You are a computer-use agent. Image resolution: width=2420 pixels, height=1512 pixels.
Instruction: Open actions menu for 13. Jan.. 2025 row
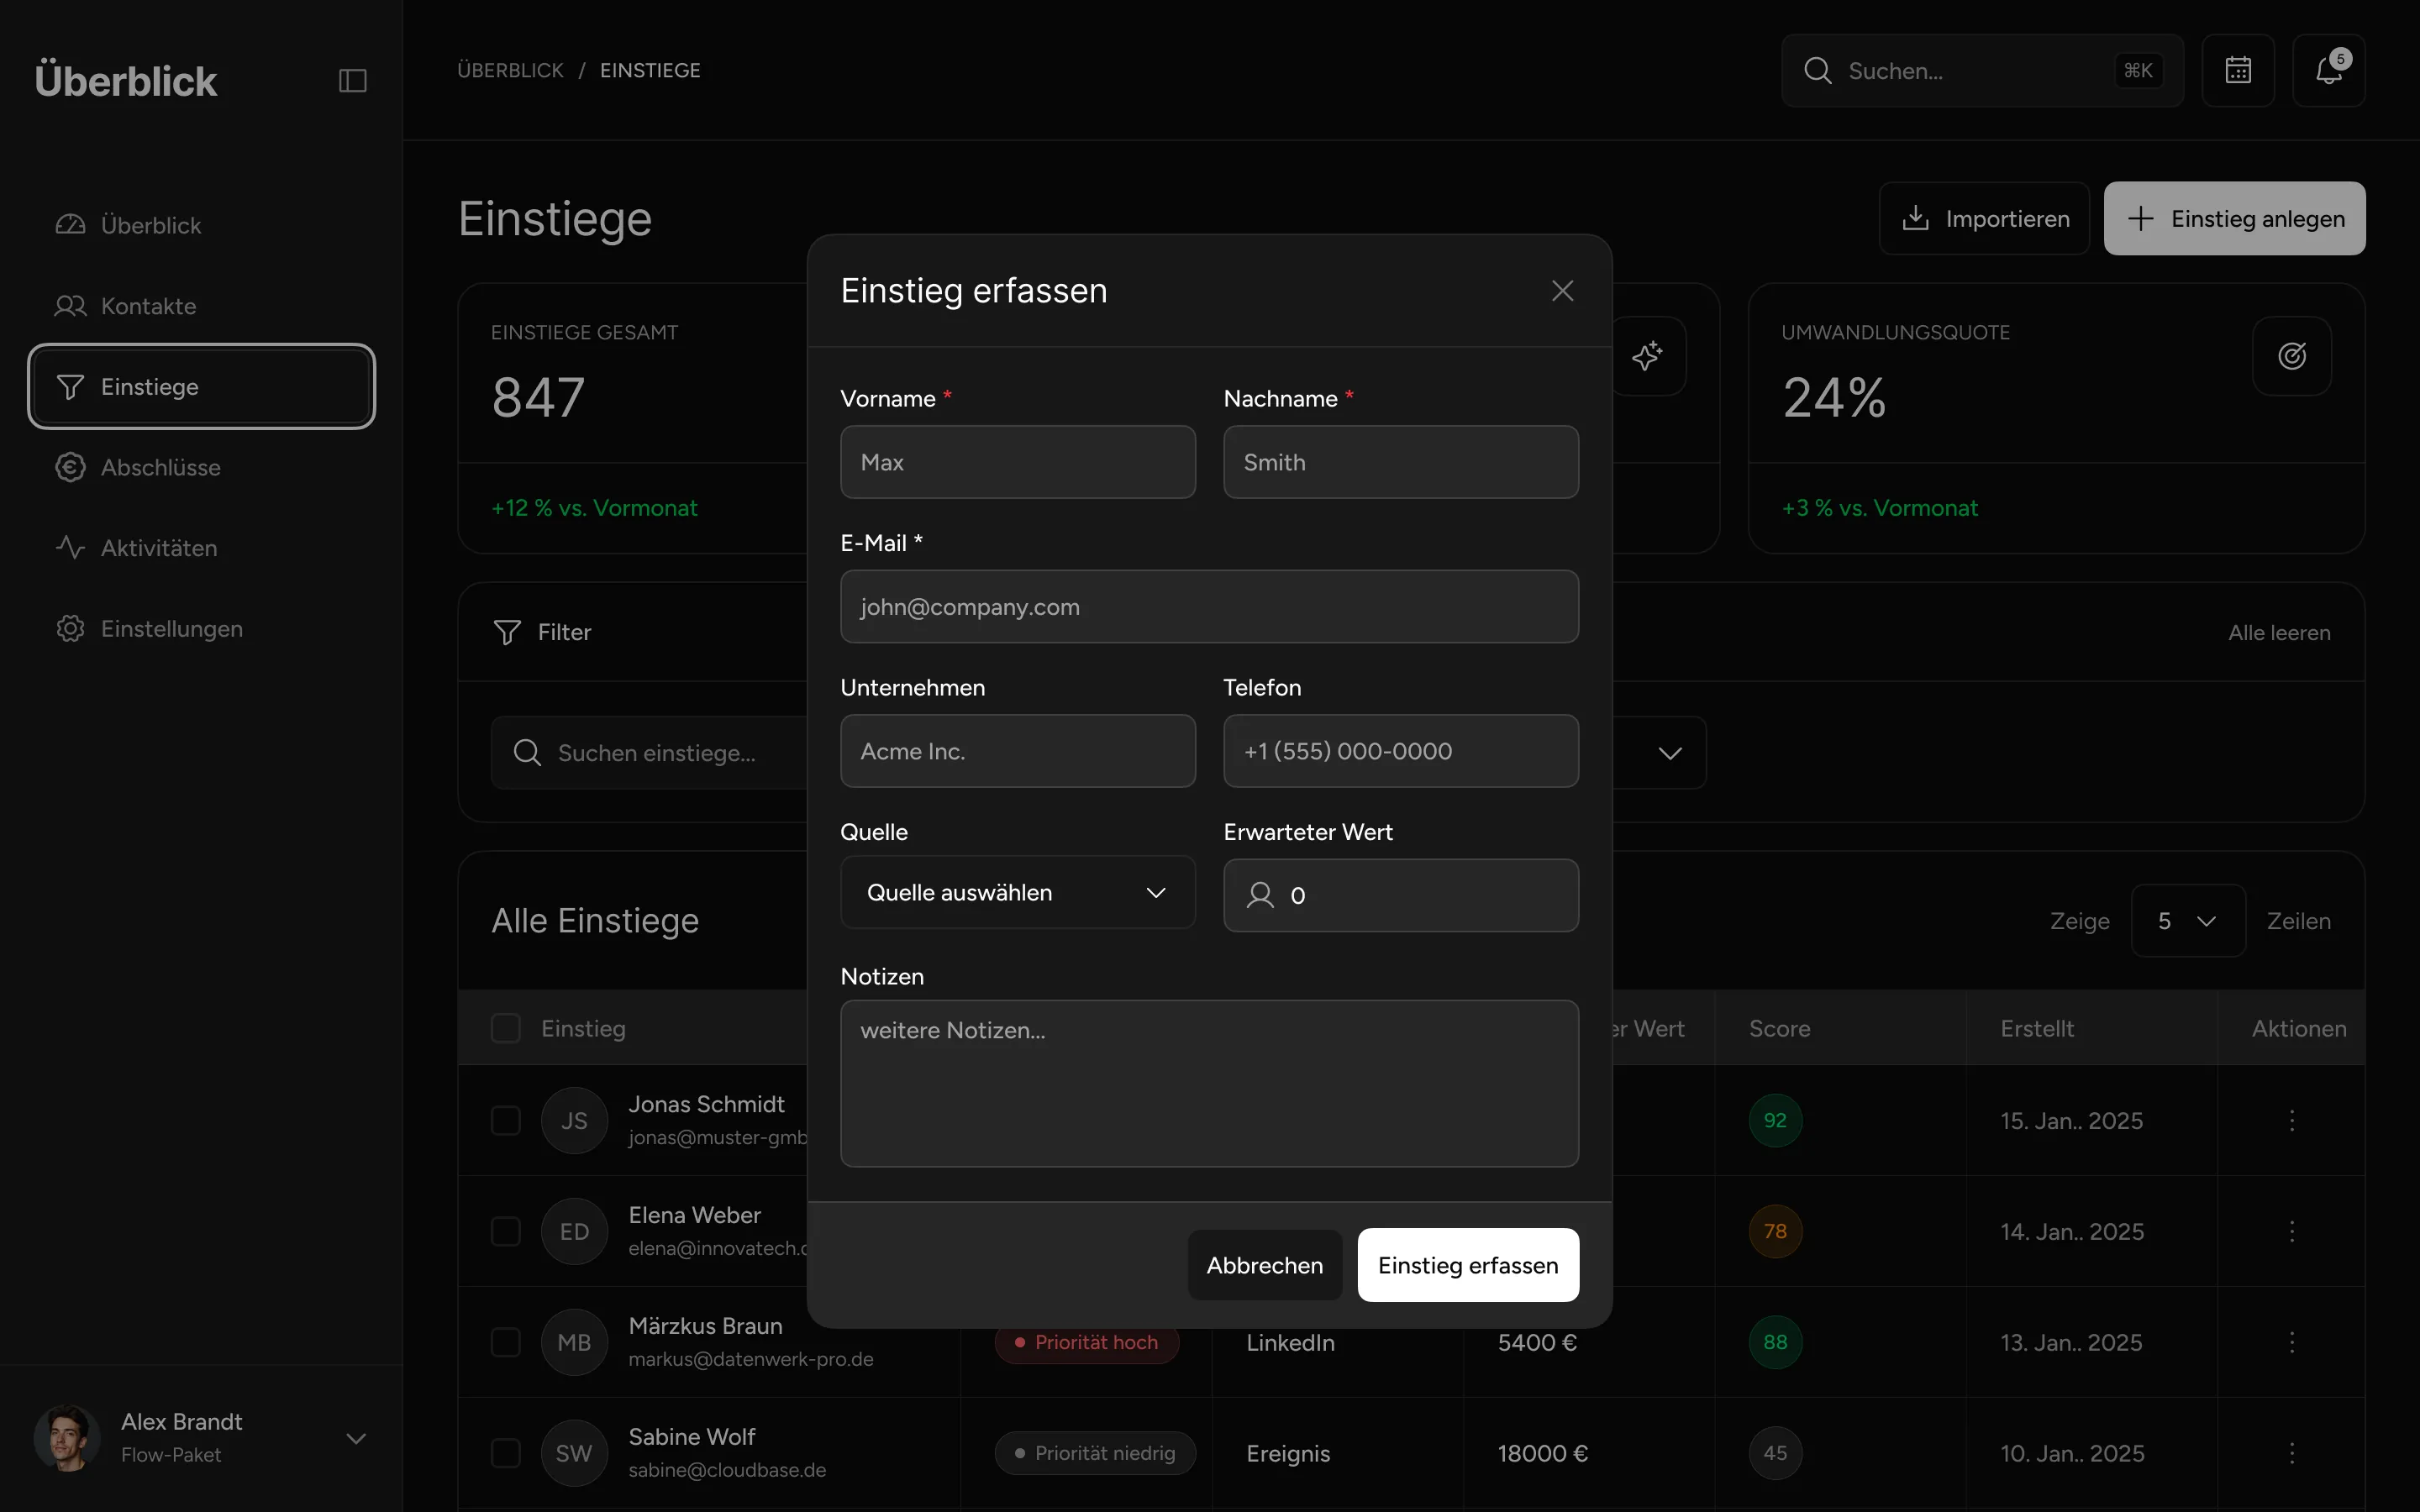pyautogui.click(x=2292, y=1342)
